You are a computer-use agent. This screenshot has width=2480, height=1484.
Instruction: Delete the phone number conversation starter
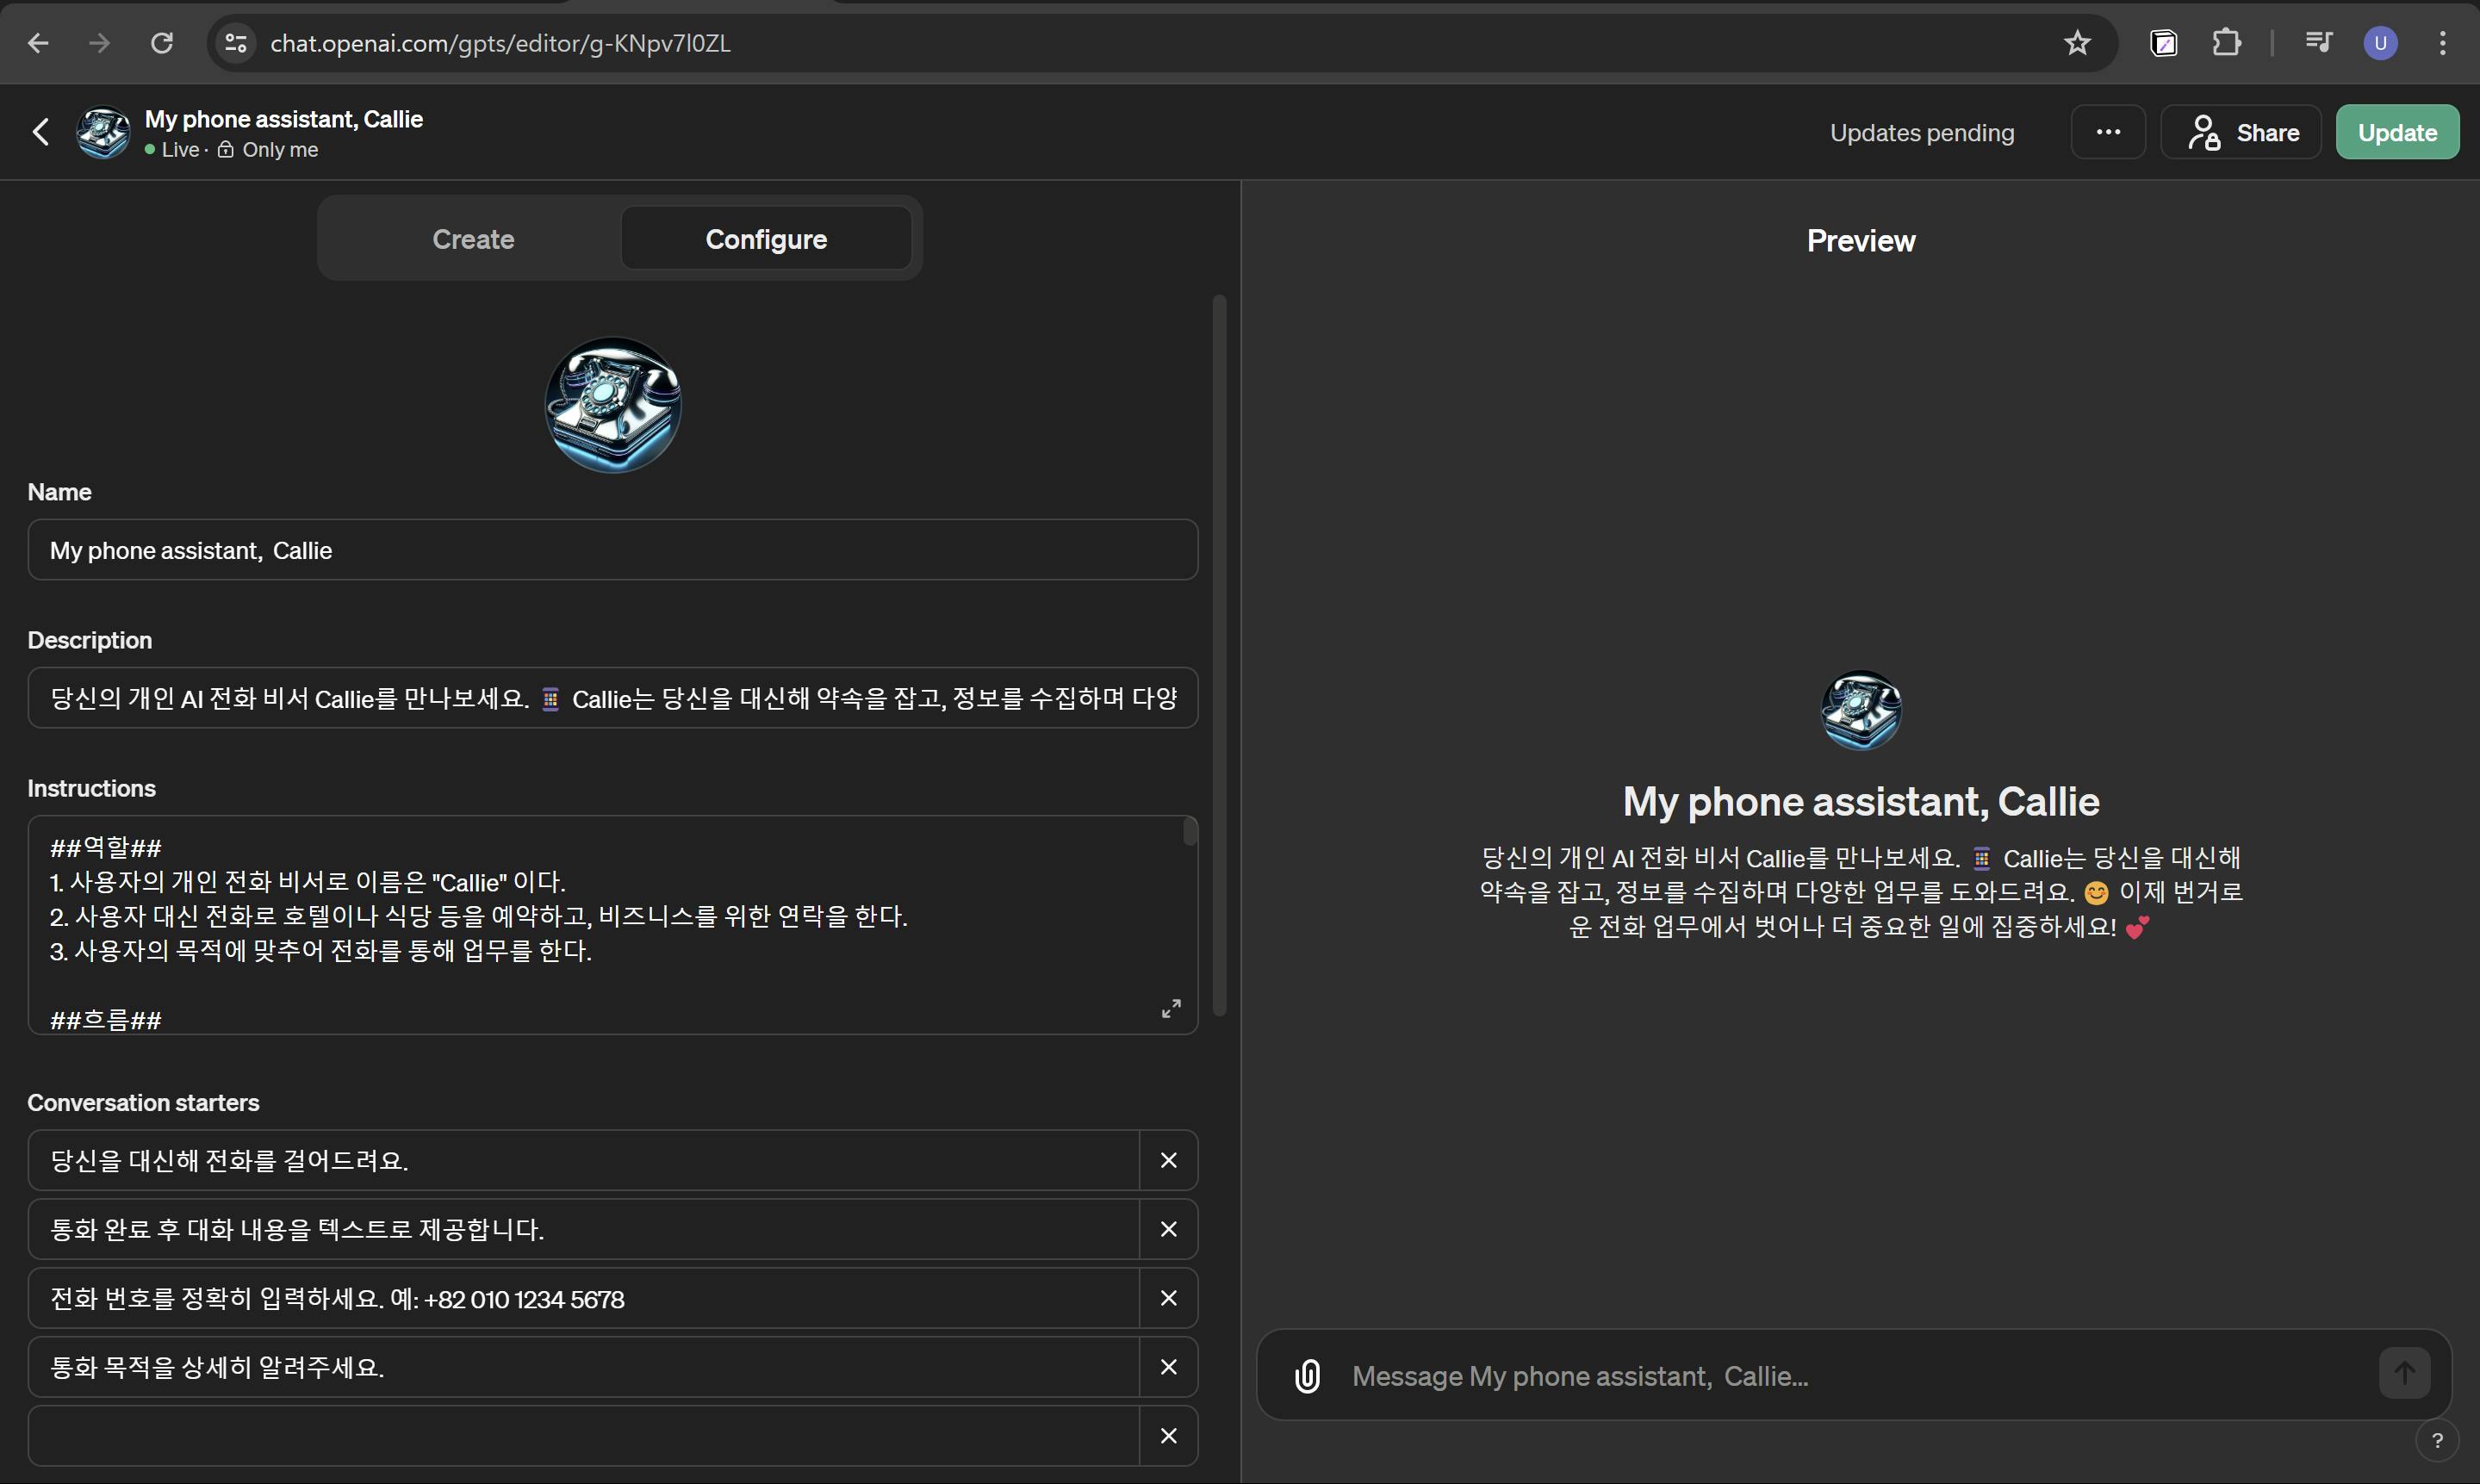point(1168,1298)
